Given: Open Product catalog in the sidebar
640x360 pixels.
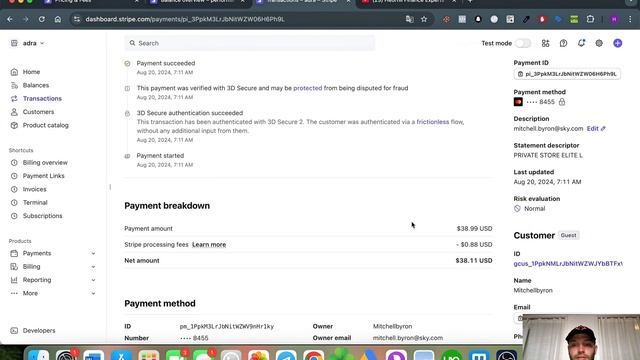Looking at the screenshot, I should 45,125.
